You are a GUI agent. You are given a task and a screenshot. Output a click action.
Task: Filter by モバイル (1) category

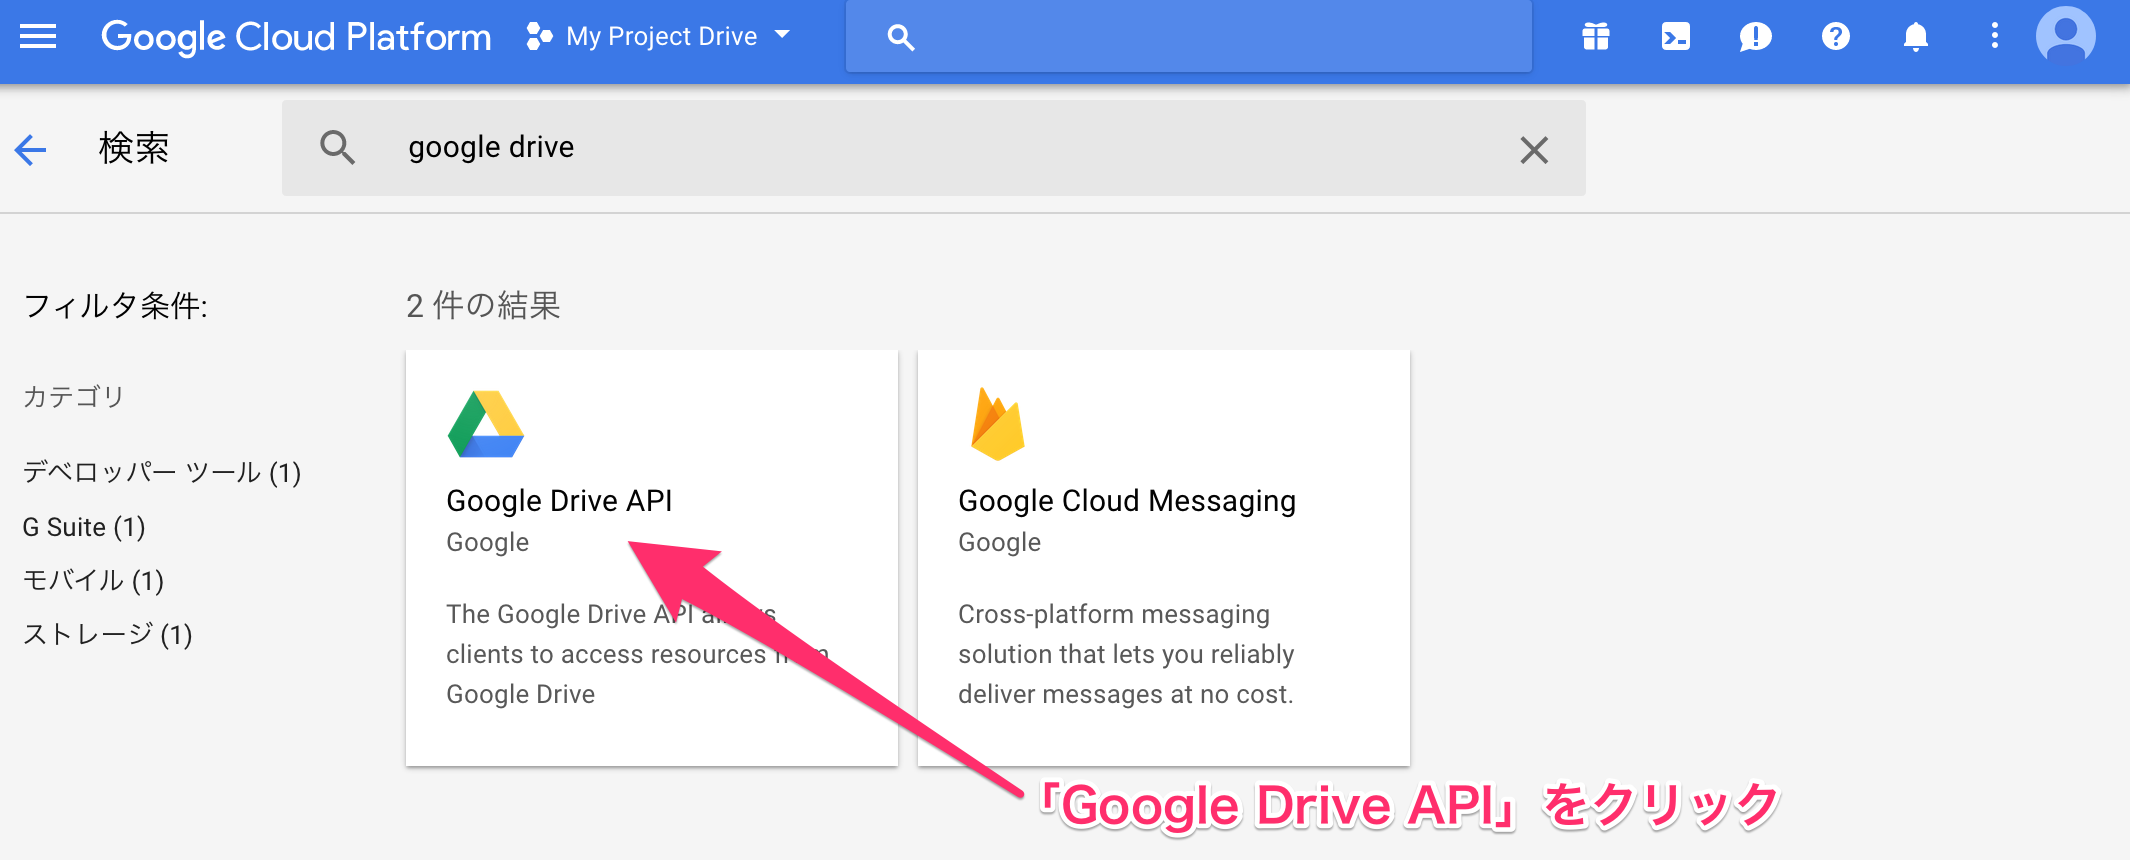coord(93,580)
